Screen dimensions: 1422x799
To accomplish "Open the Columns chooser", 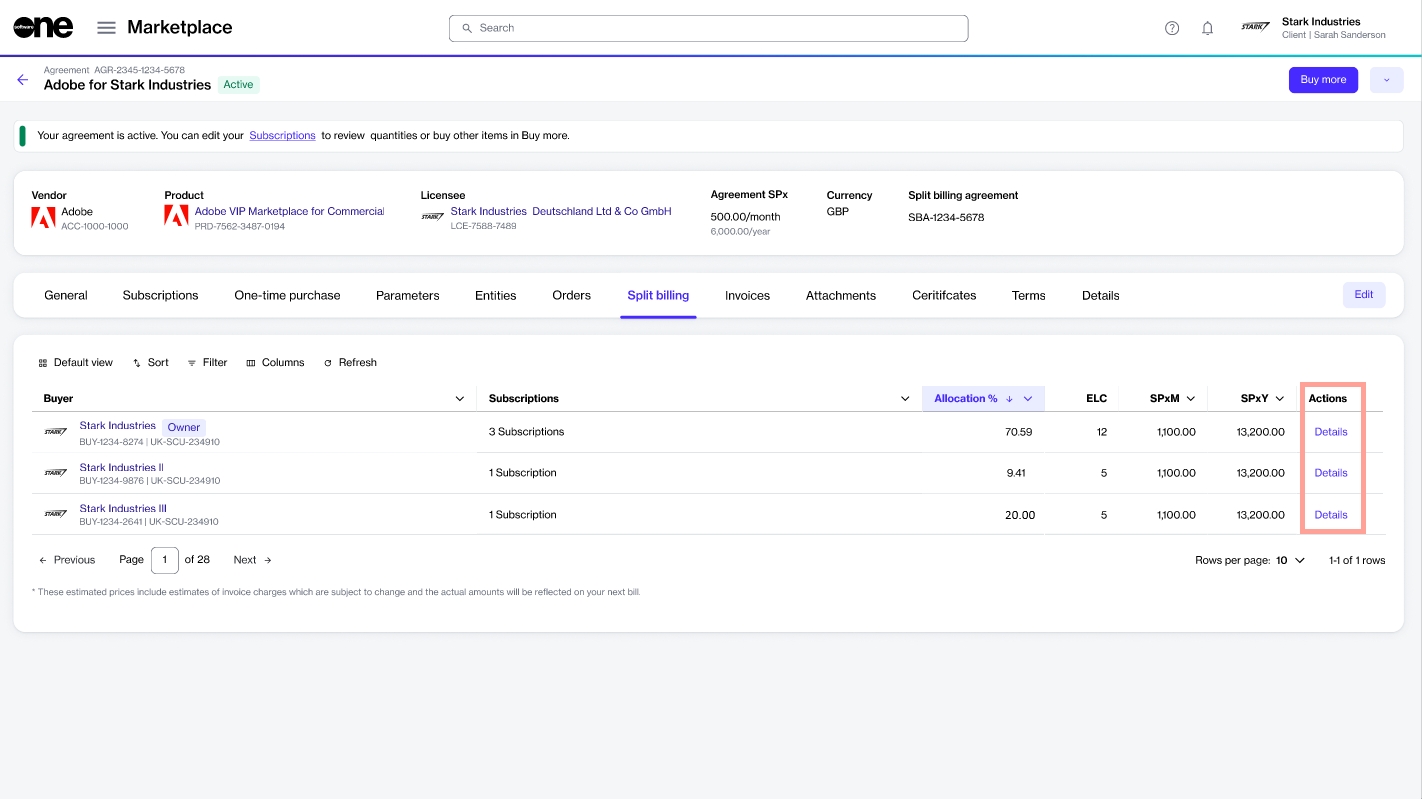I will (275, 363).
